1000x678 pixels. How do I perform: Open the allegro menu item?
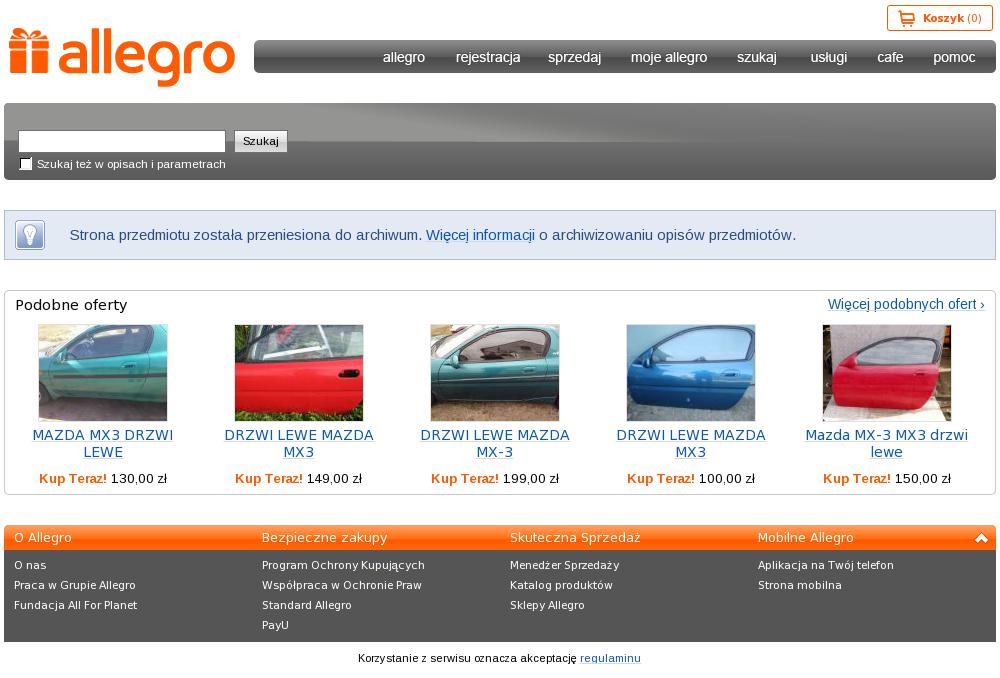404,57
